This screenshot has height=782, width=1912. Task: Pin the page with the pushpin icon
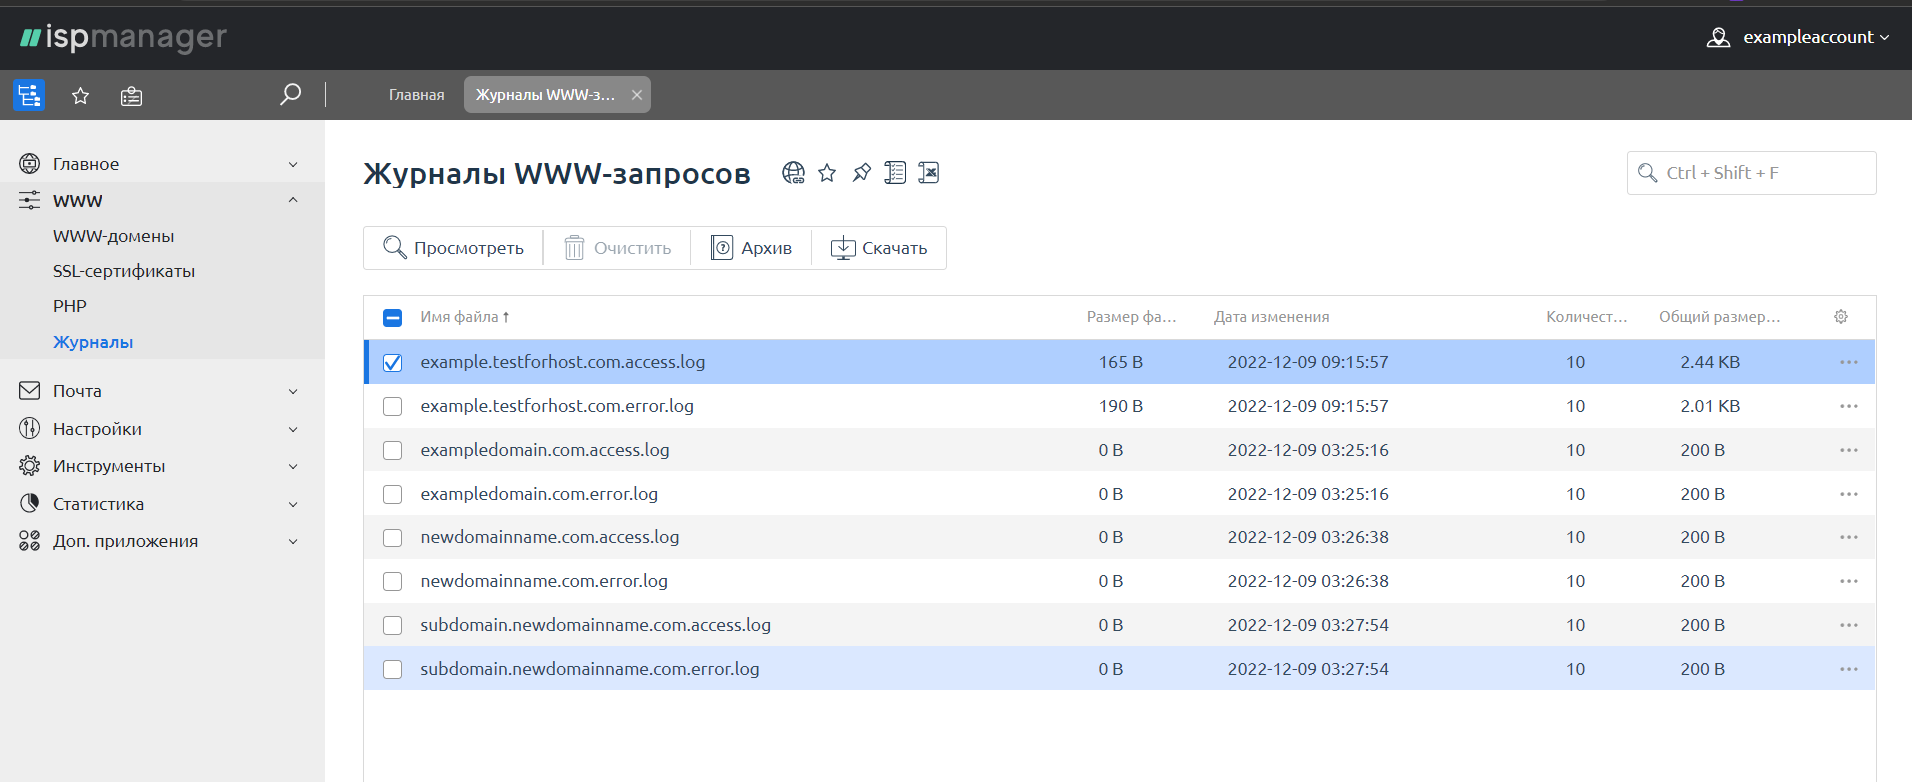(x=861, y=173)
